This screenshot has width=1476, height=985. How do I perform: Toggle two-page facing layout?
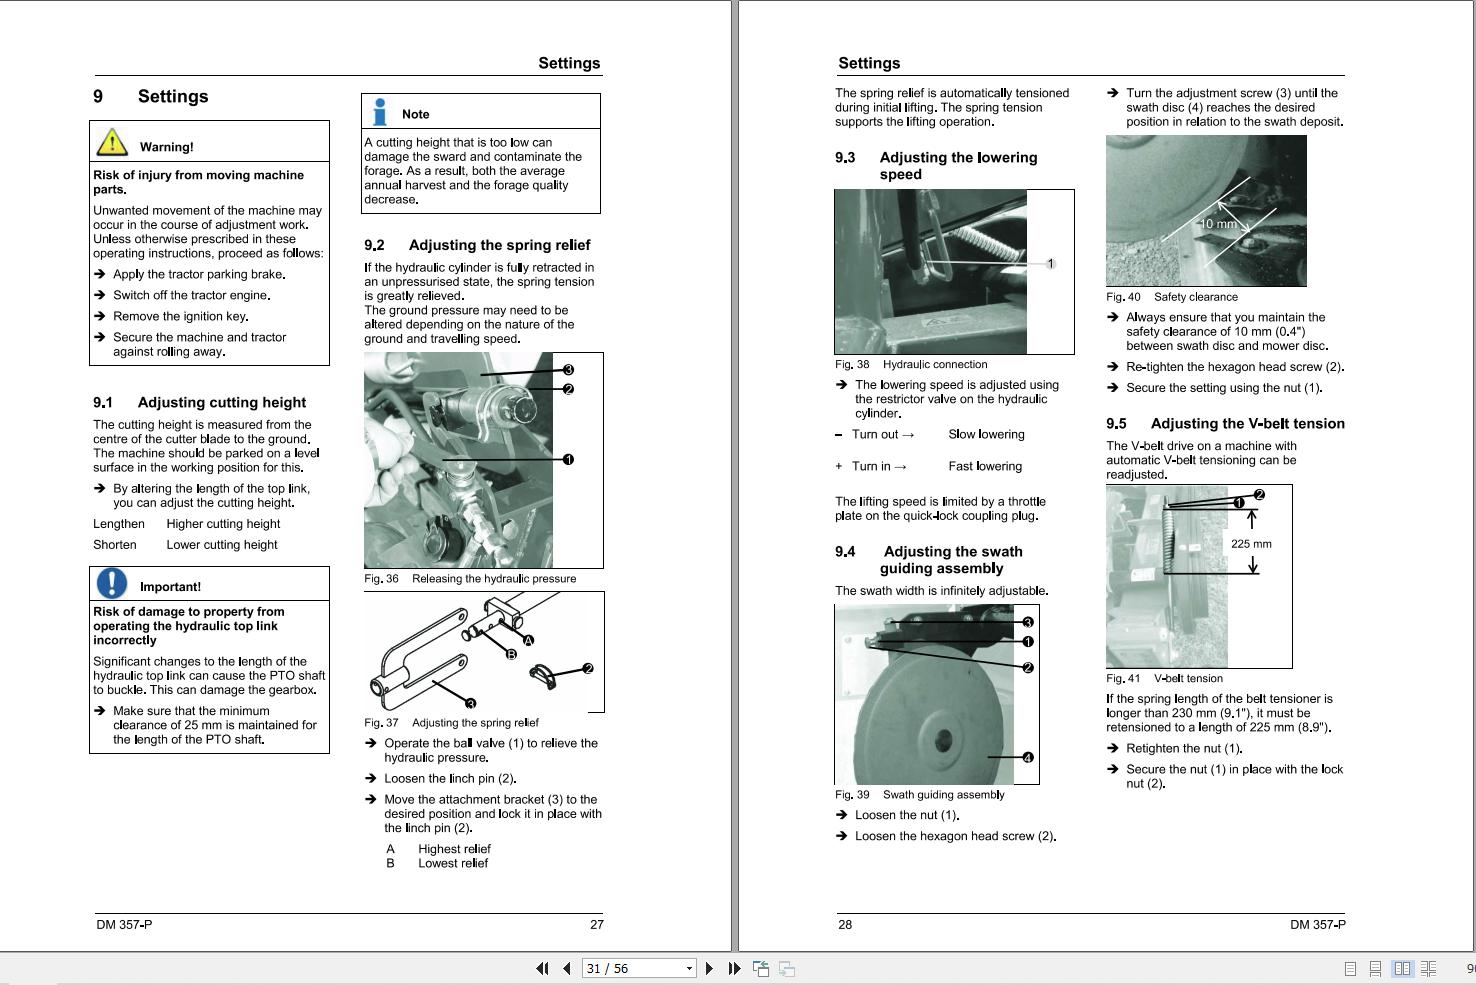tap(1402, 968)
